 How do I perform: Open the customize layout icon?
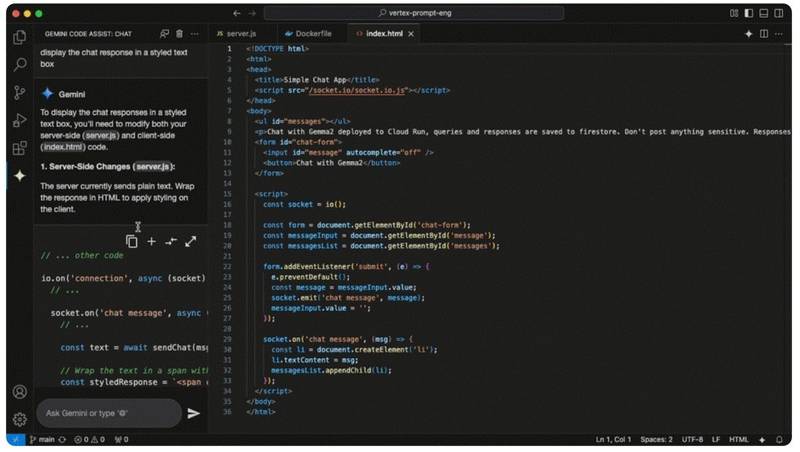tap(734, 13)
